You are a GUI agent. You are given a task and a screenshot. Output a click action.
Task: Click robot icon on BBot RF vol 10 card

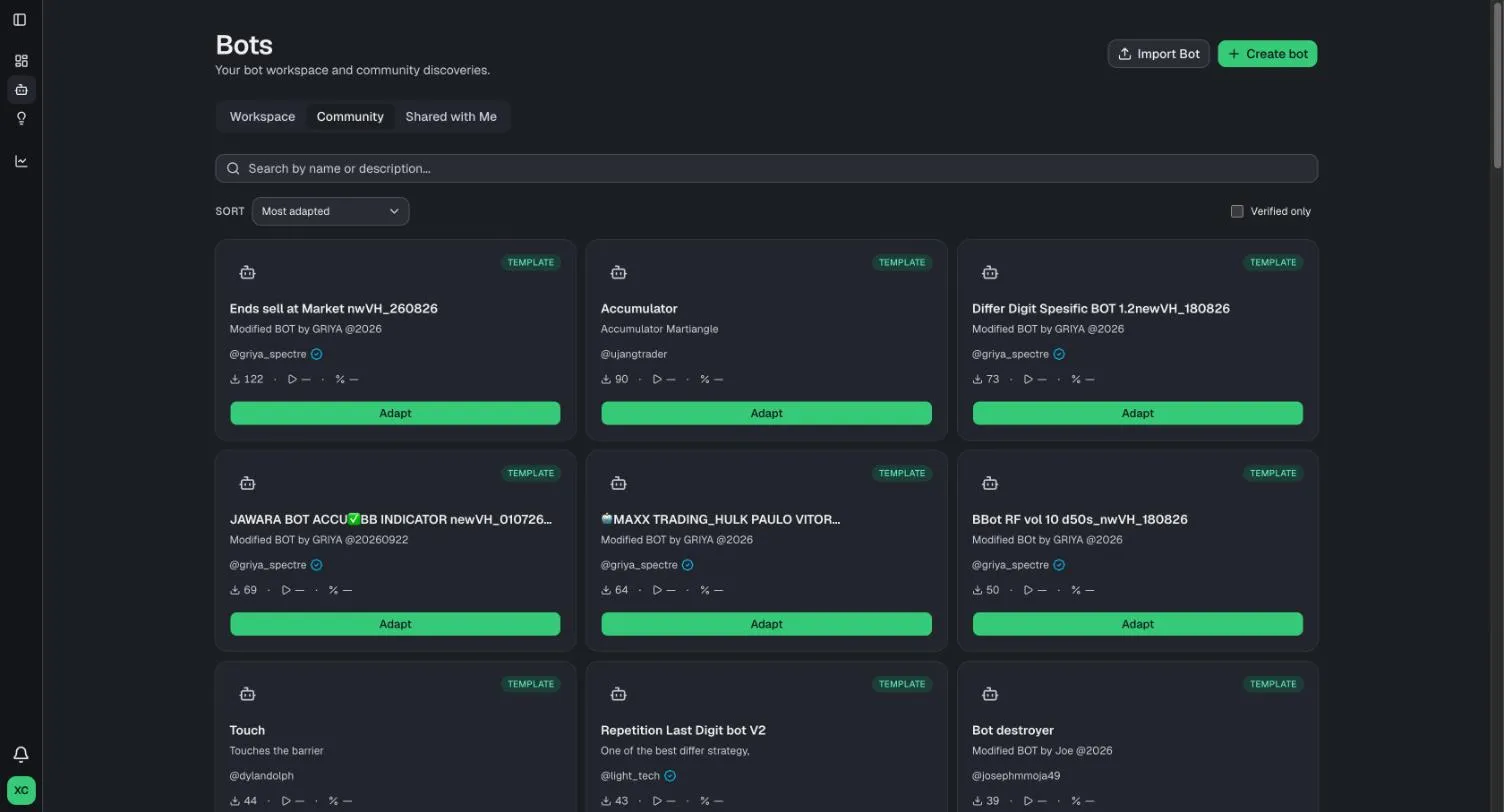click(989, 483)
